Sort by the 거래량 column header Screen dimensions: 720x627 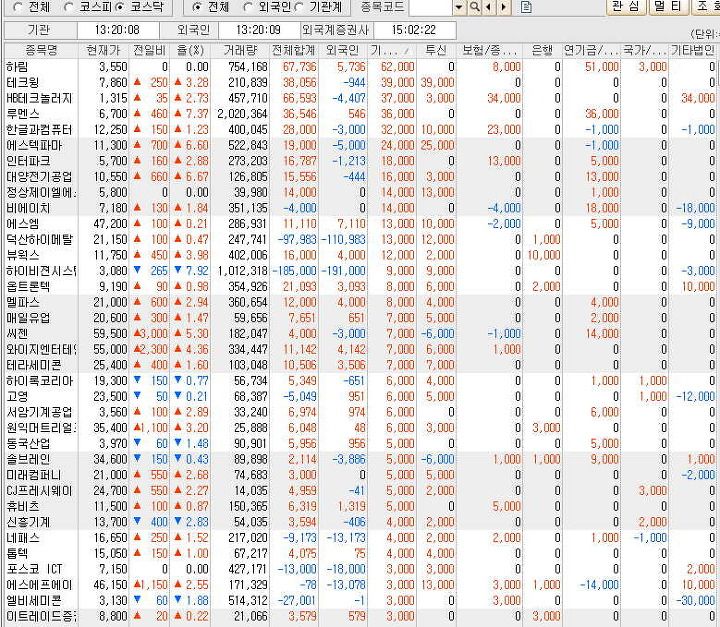pos(240,50)
